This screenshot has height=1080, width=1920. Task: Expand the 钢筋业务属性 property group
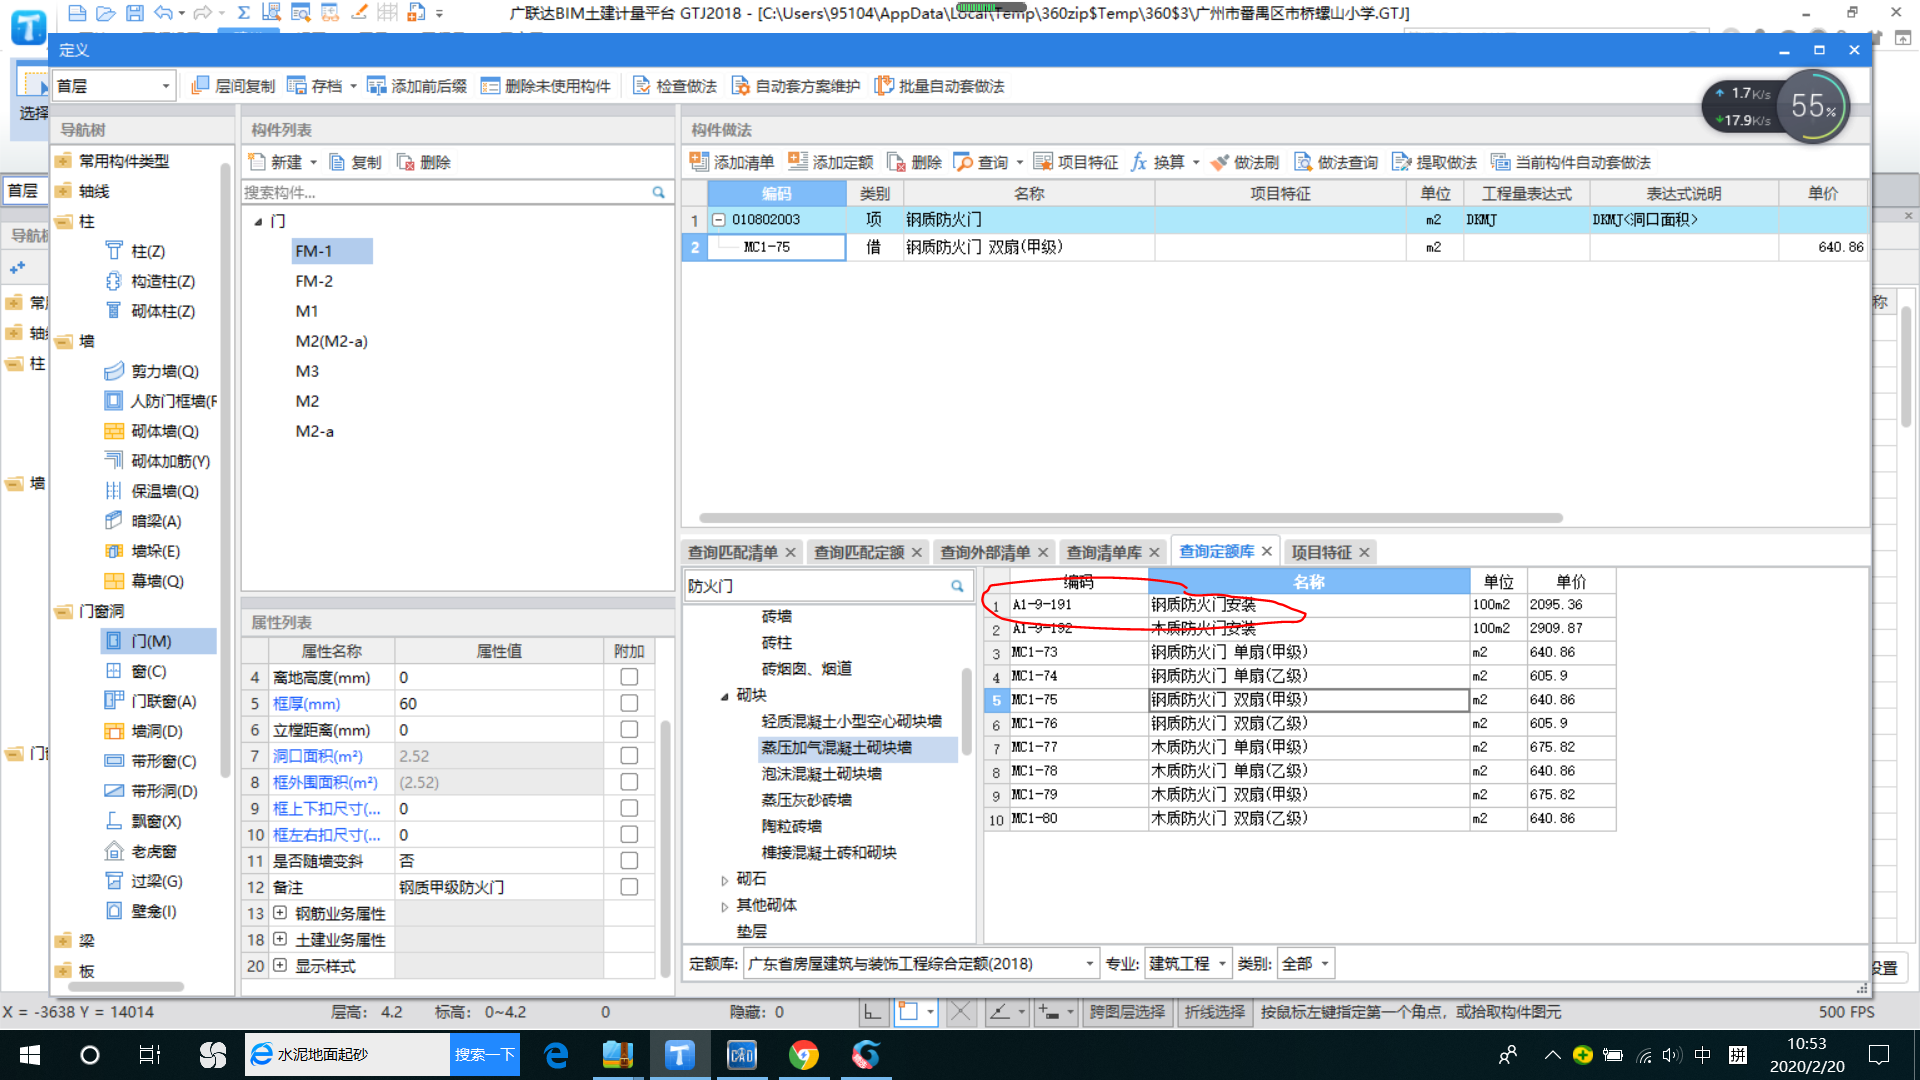point(280,913)
